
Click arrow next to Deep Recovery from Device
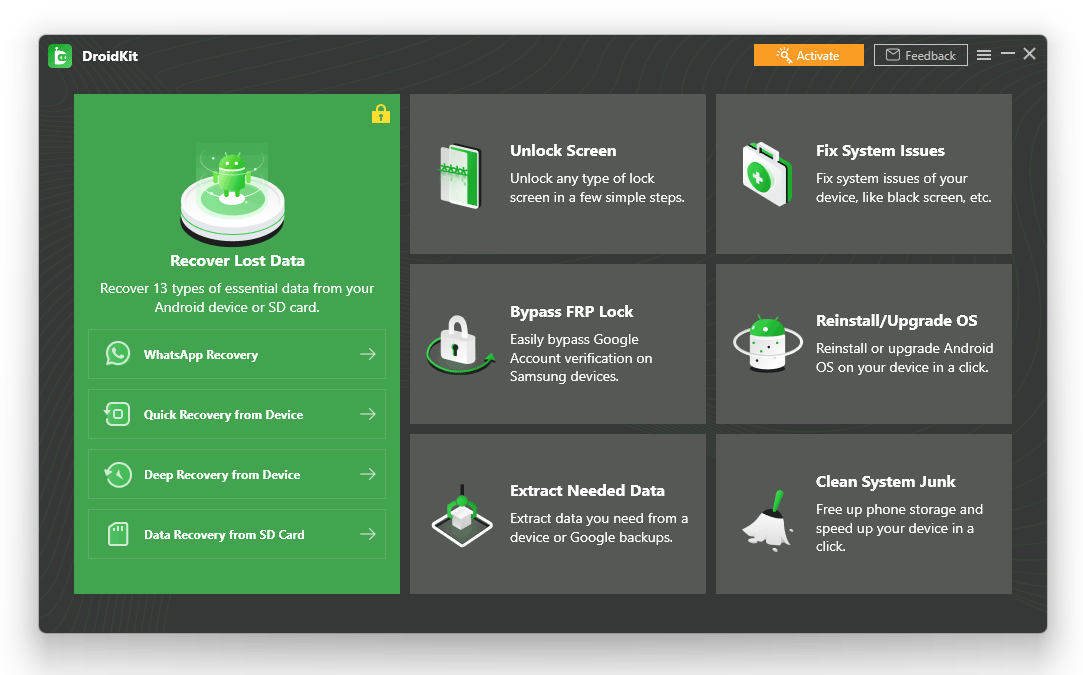368,474
